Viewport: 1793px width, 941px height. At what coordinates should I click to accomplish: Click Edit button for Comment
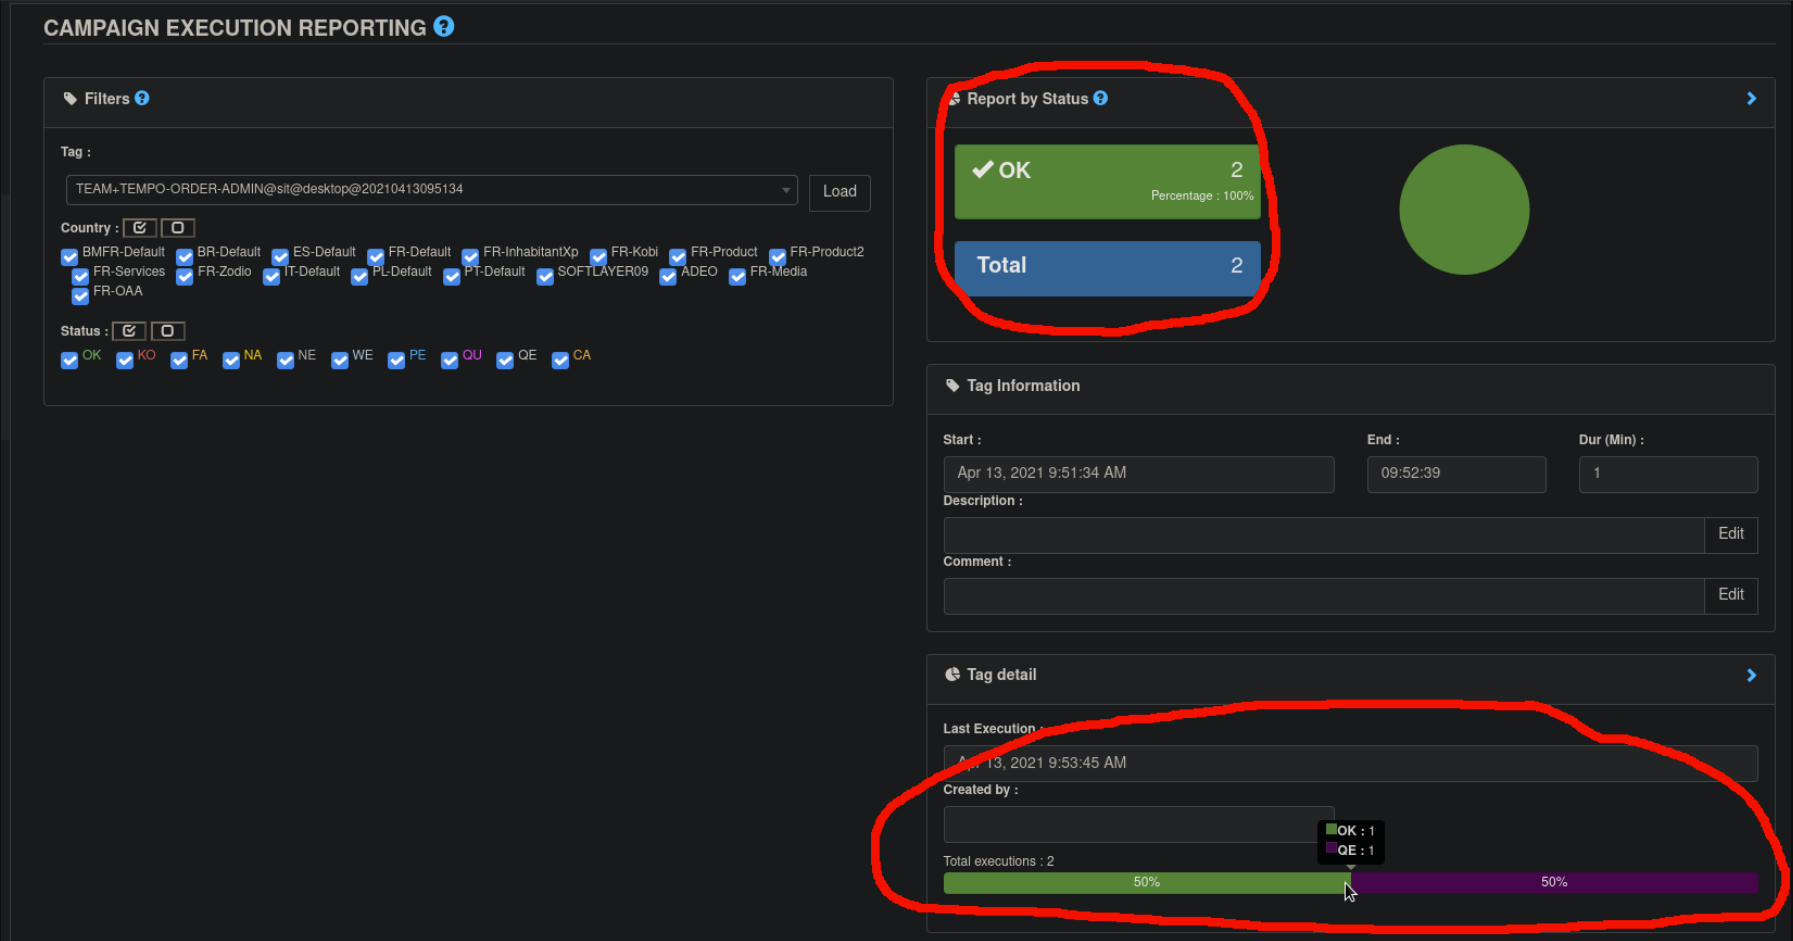1731,595
